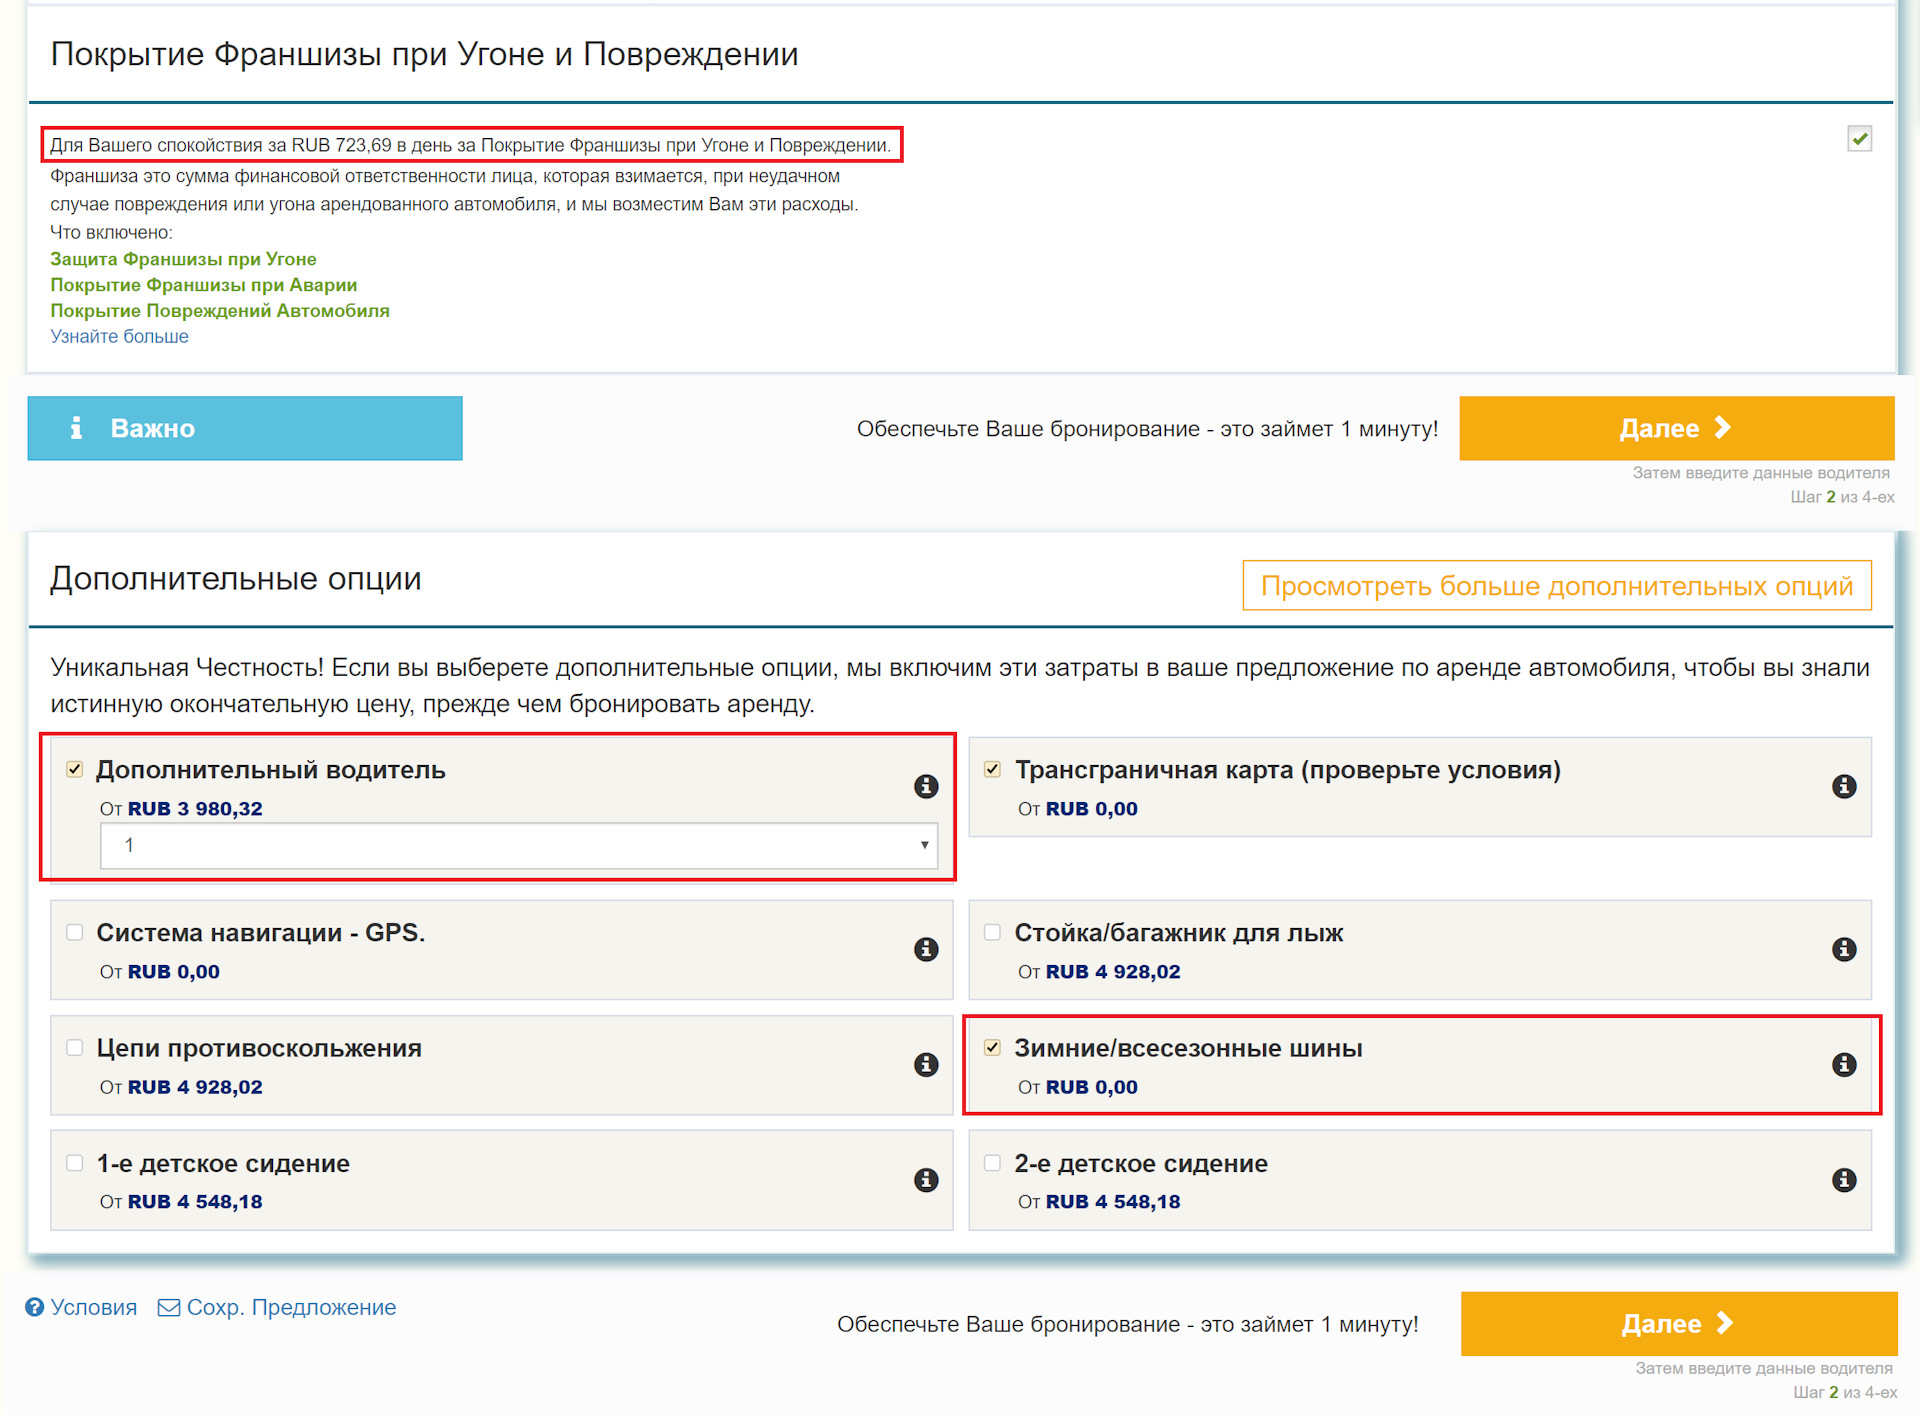This screenshot has width=1920, height=1415.
Task: Check the Цепи противоскольжения option
Action: coord(75,1047)
